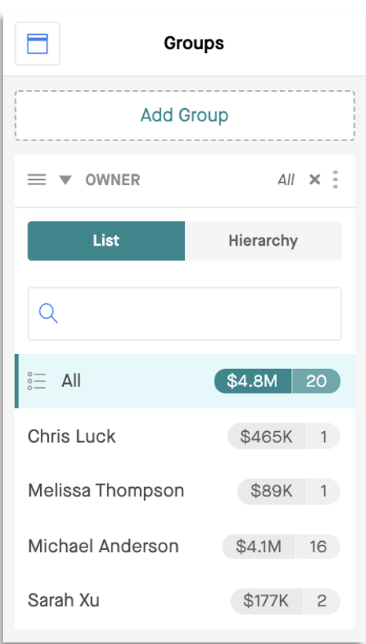The image size is (366, 644).
Task: Click the Add Group button
Action: point(185,115)
